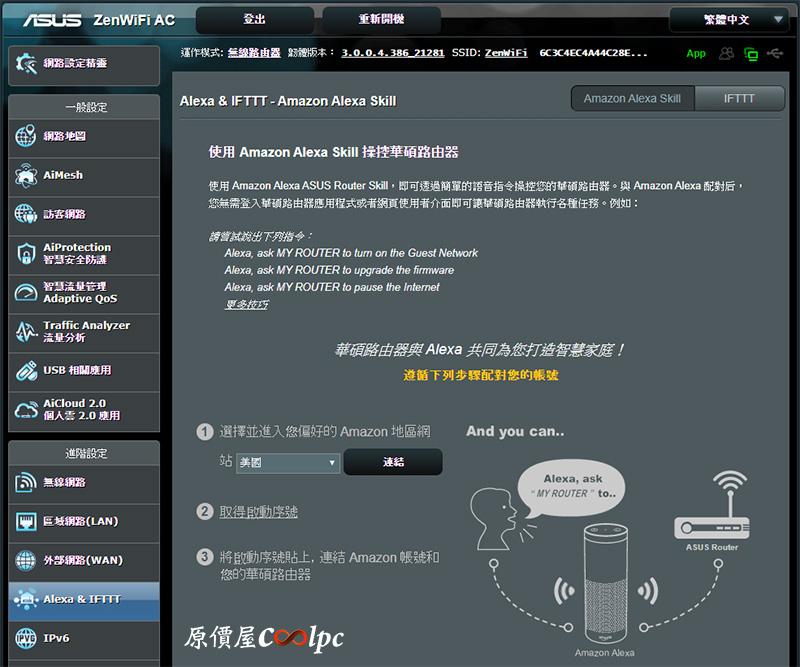
Task: Open the AiMesh icon
Action: point(26,176)
